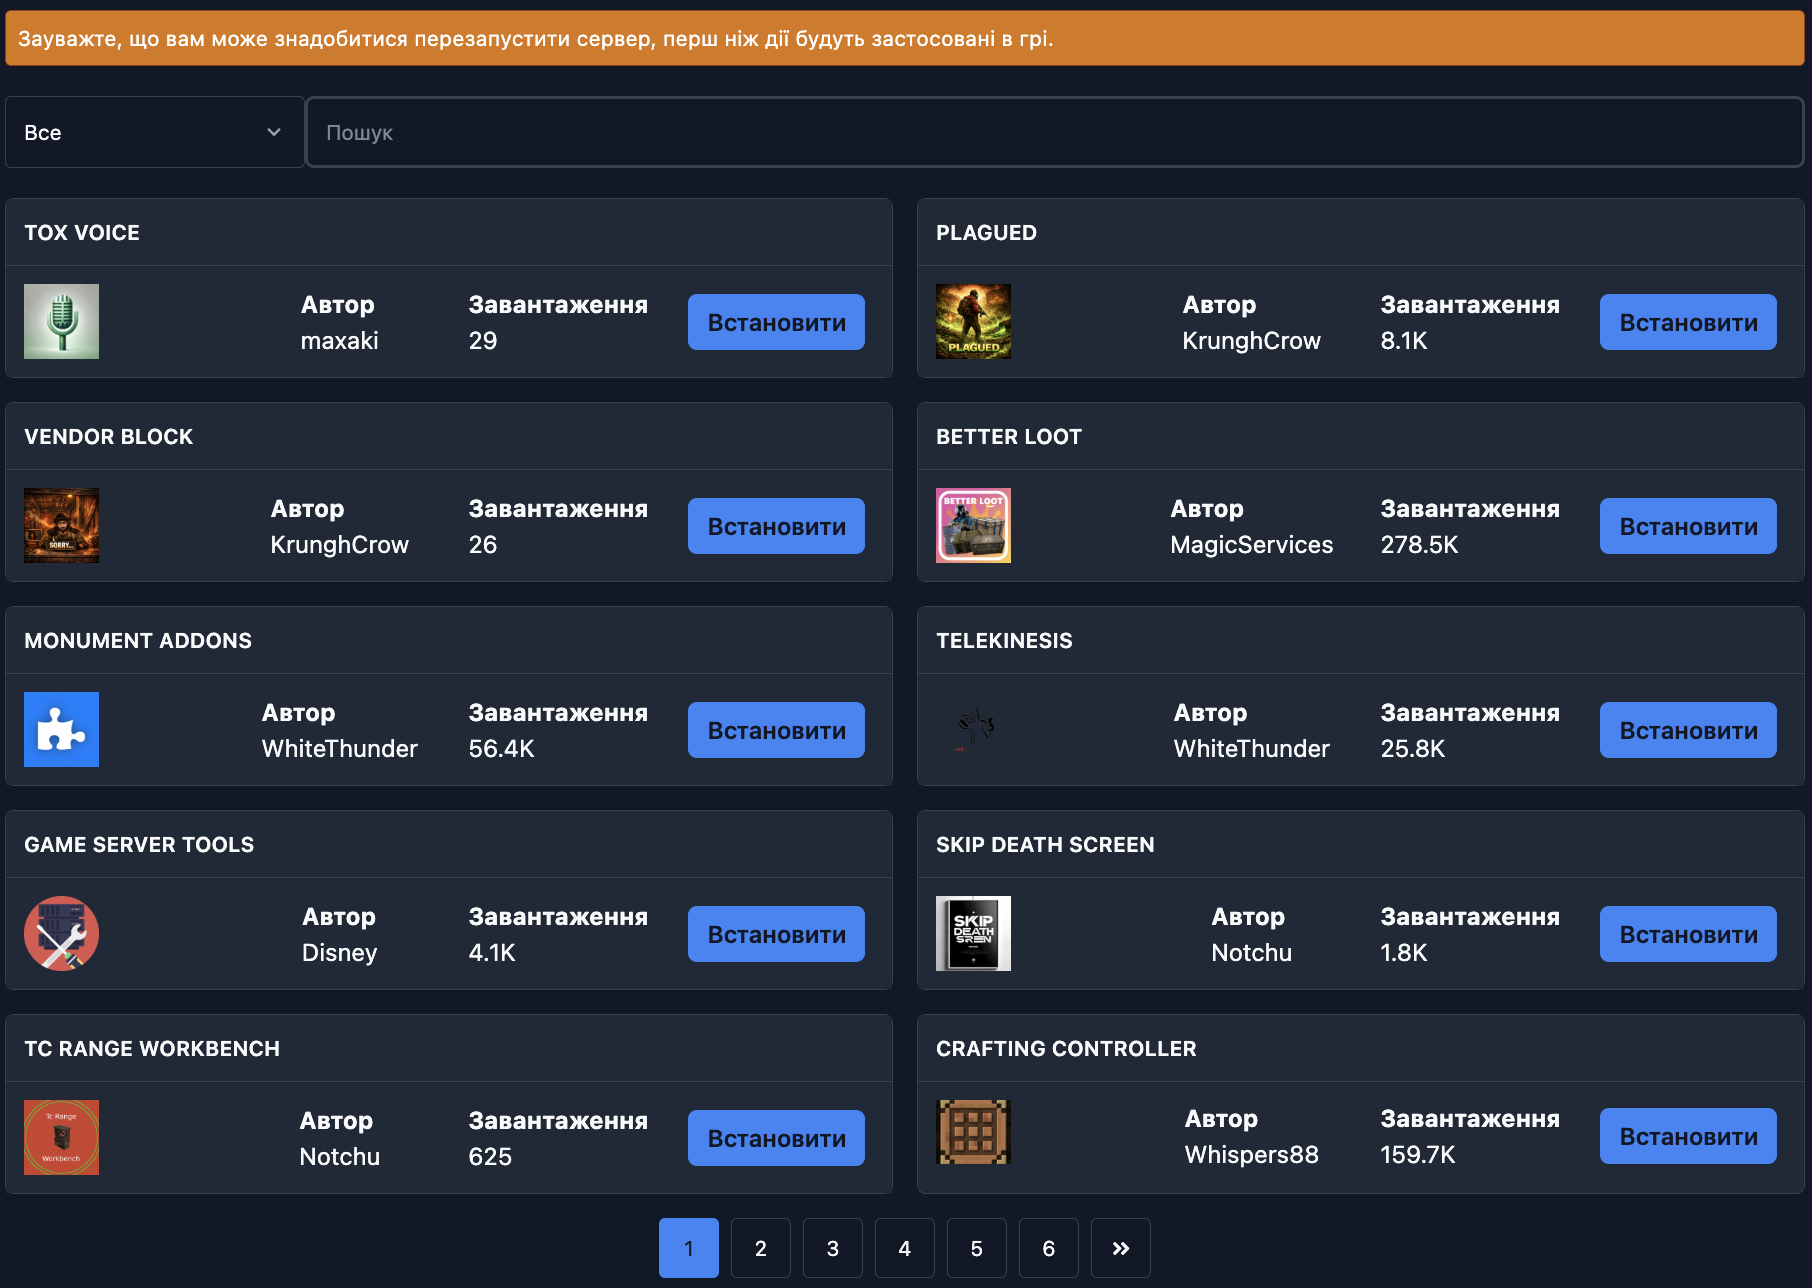
Task: Go to page 2 of plugins
Action: pos(760,1248)
